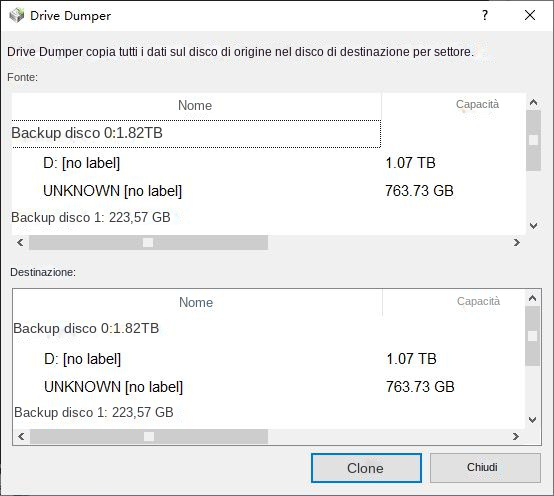Select Backup disco 1: 223,57 GB in Fonte
The width and height of the screenshot is (554, 496).
pyautogui.click(x=91, y=217)
